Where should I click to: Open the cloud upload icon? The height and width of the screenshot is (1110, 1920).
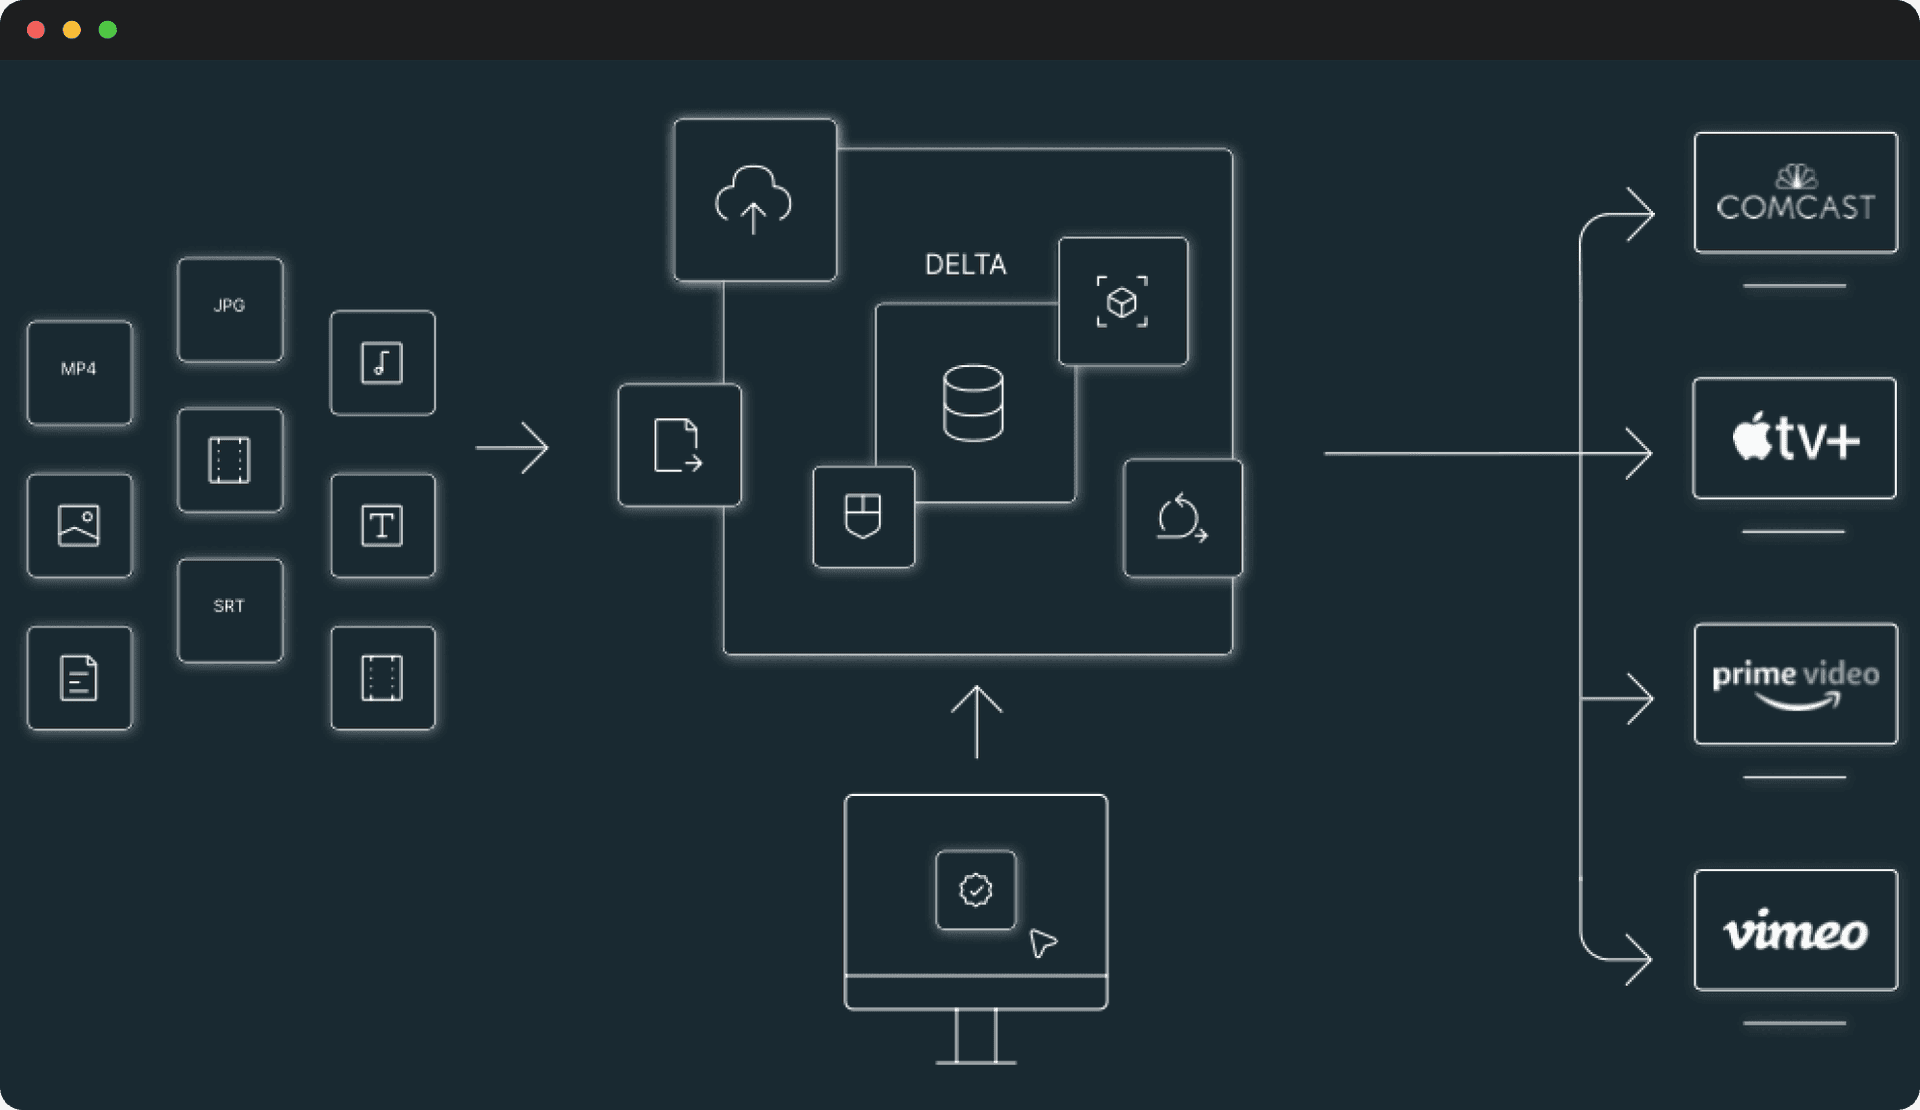(755, 200)
